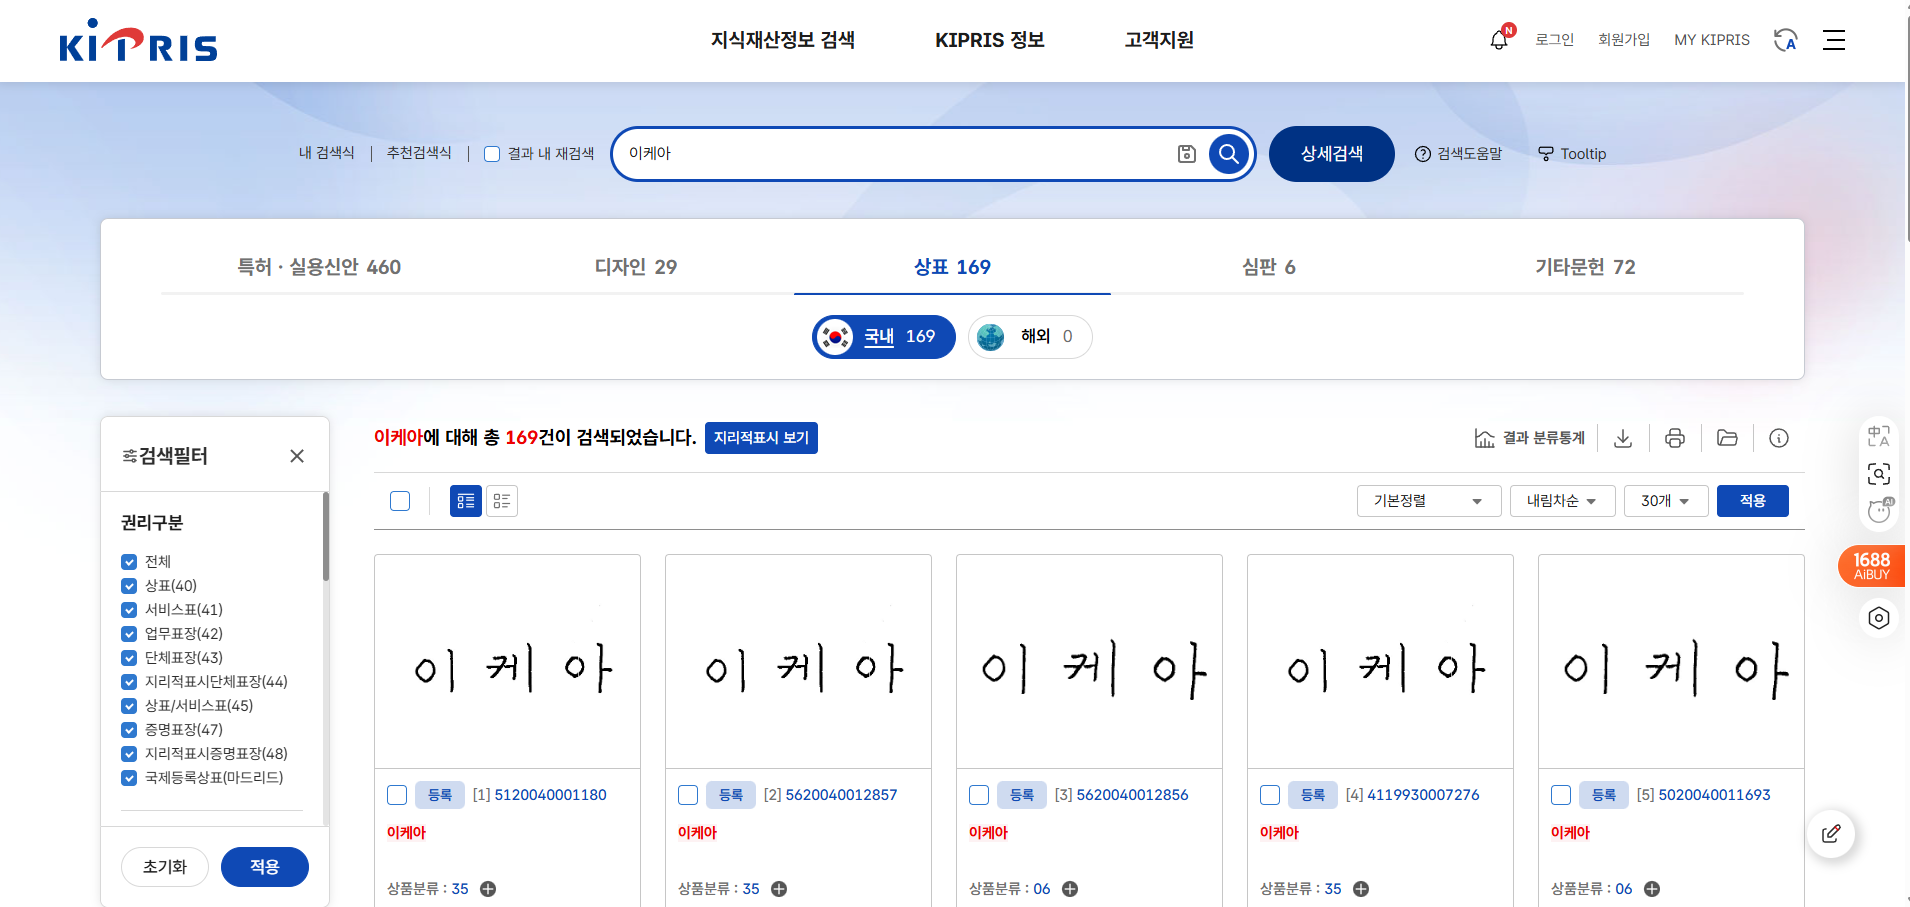Toggle 결과 내 재검색 checkbox

(x=492, y=154)
